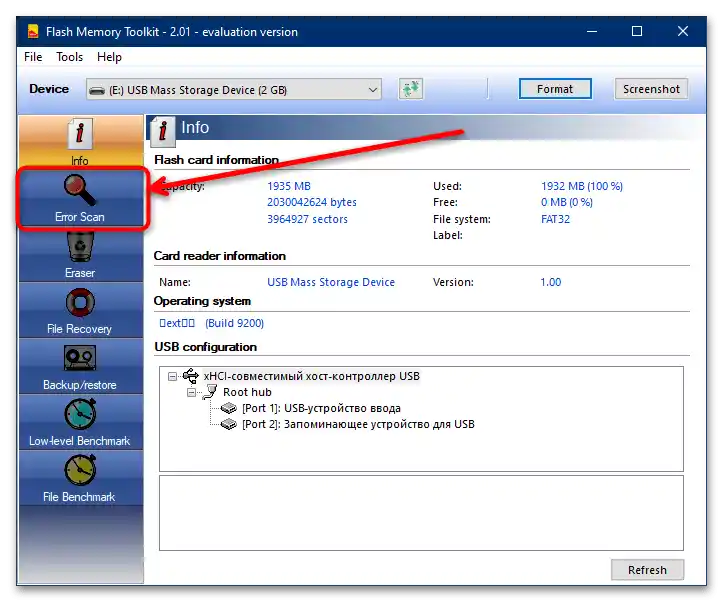The height and width of the screenshot is (602, 723).
Task: Click the Format button
Action: pos(555,89)
